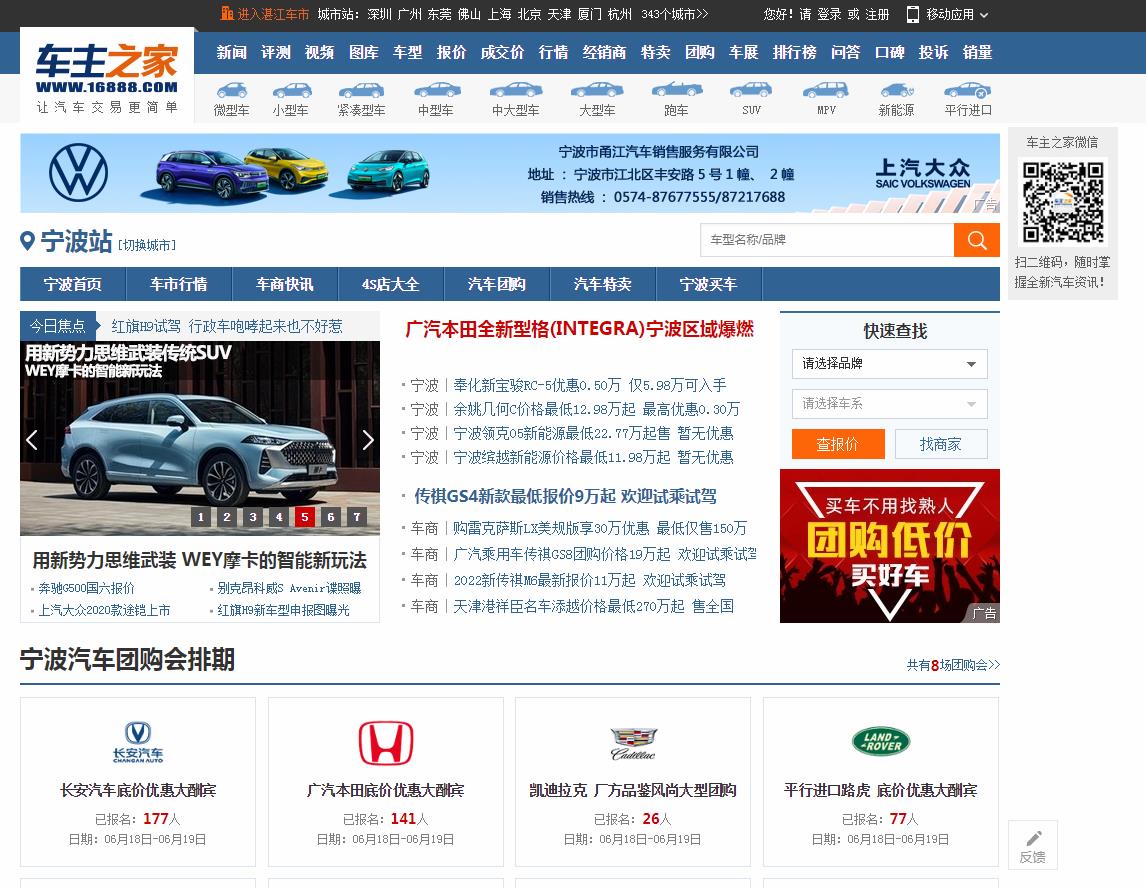Image resolution: width=1146 pixels, height=888 pixels.
Task: Open the 广汽本田全新型格(INTEGRA) headline
Action: coord(580,329)
